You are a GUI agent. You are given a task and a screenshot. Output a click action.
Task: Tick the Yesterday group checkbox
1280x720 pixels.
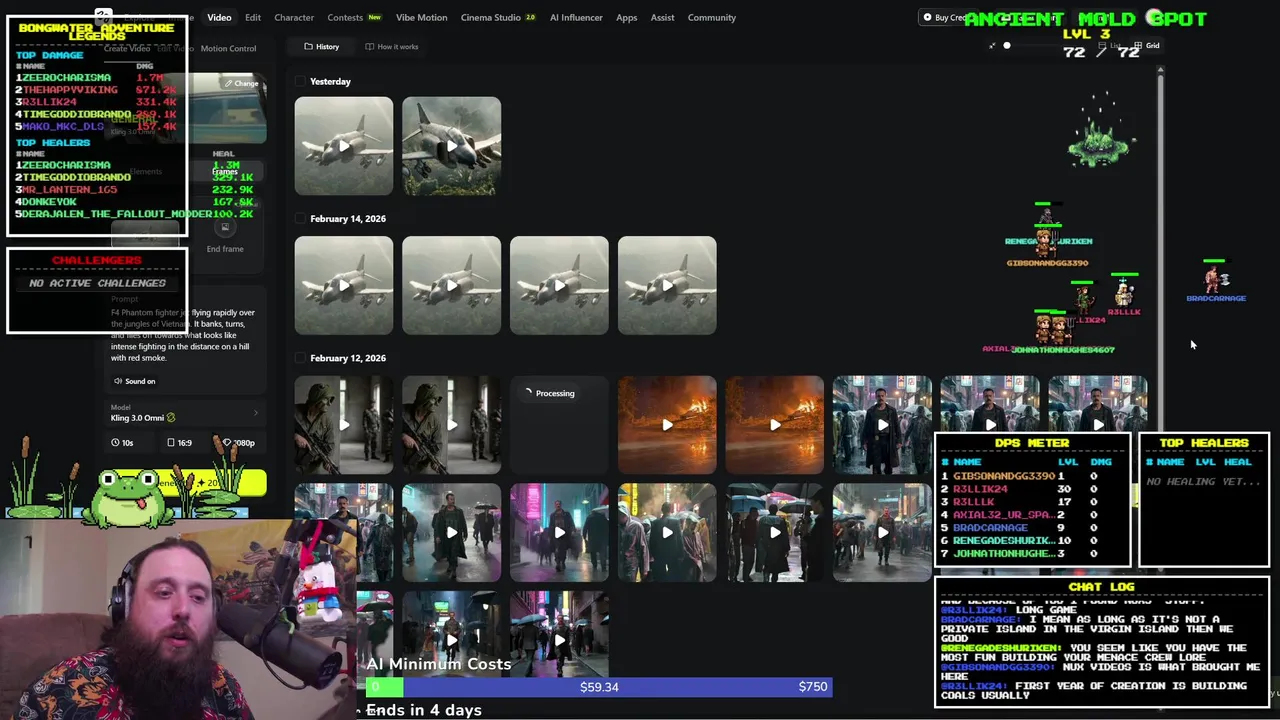tap(300, 81)
